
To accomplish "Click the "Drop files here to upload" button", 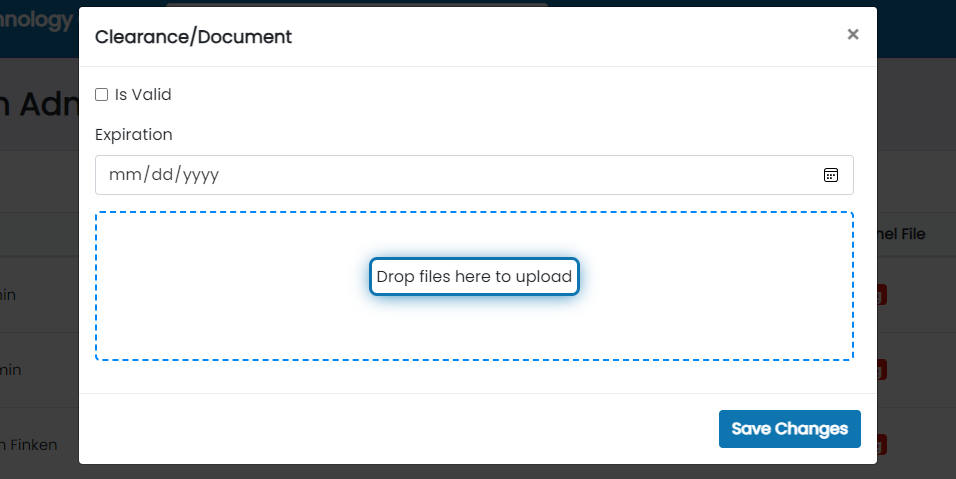I will [x=474, y=277].
